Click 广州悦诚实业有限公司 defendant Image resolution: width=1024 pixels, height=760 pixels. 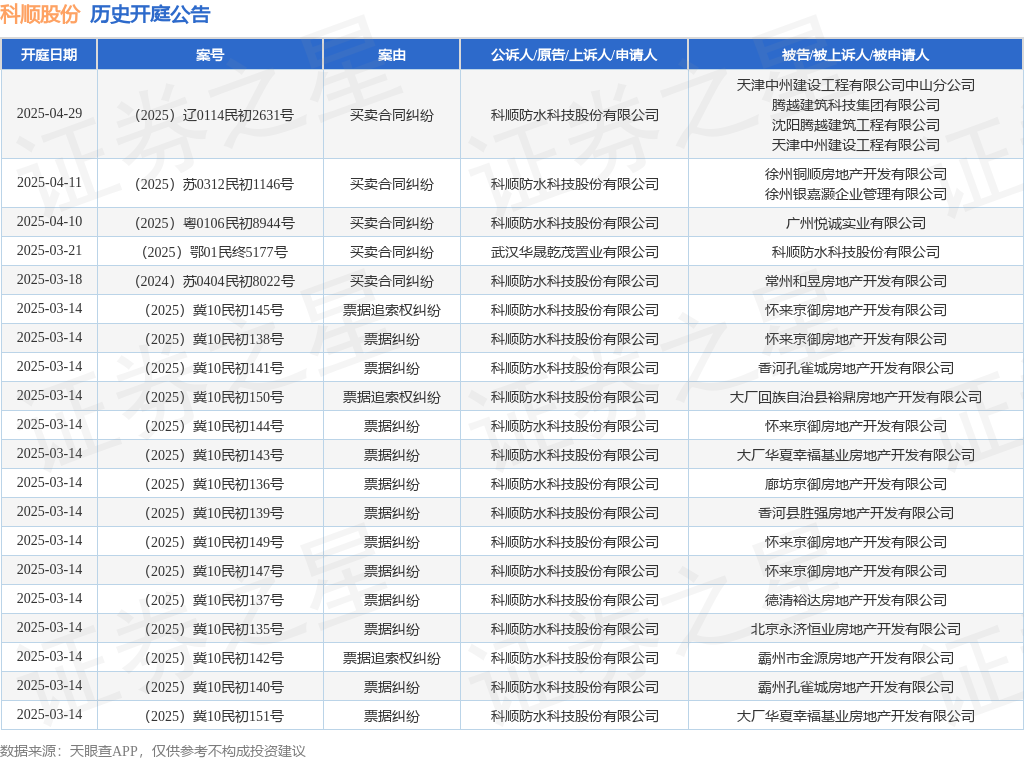pyautogui.click(x=856, y=223)
